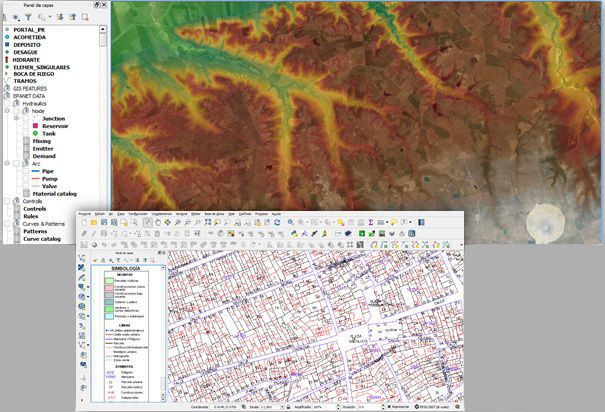Click the layers panel filter icon
Viewport: 605px width, 412px height.
[x=27, y=17]
